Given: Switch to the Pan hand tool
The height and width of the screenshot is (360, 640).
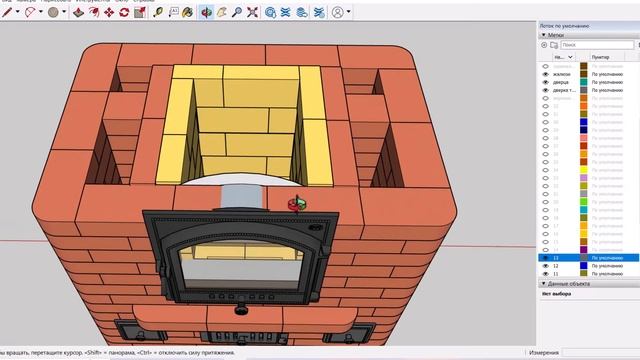Looking at the screenshot, I should 222,12.
